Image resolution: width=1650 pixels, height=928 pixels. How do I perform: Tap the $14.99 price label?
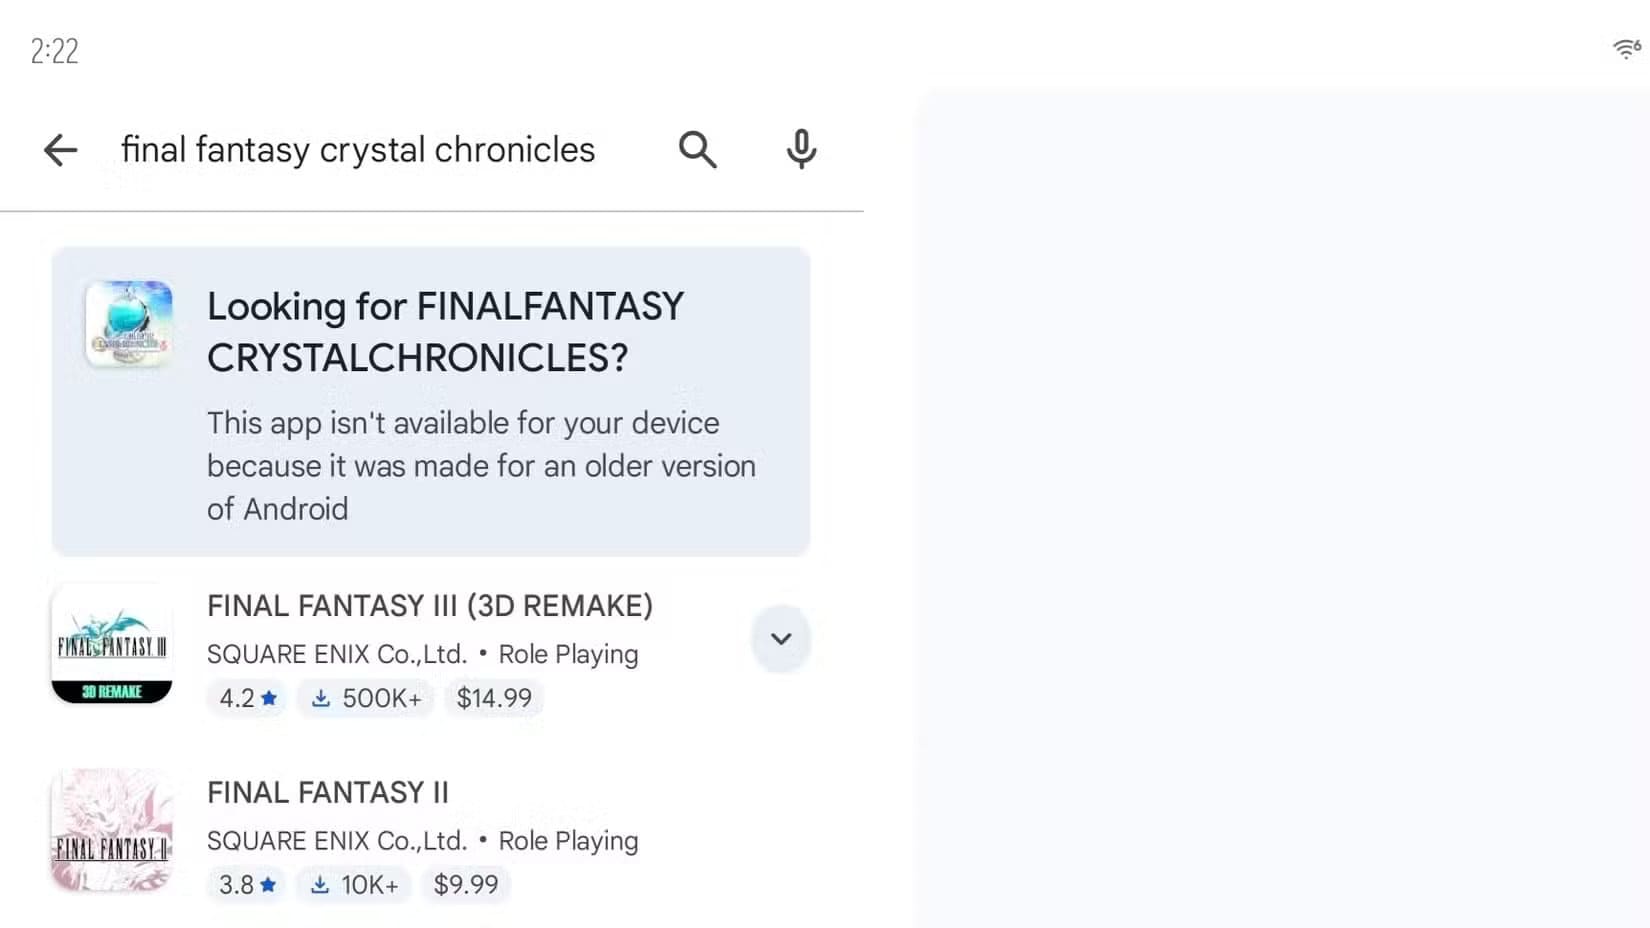coord(494,698)
